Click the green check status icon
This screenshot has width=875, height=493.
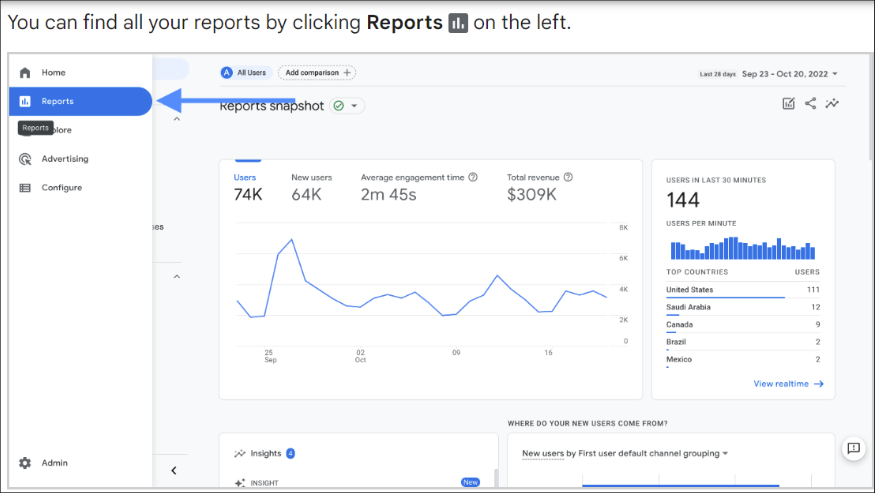click(339, 106)
